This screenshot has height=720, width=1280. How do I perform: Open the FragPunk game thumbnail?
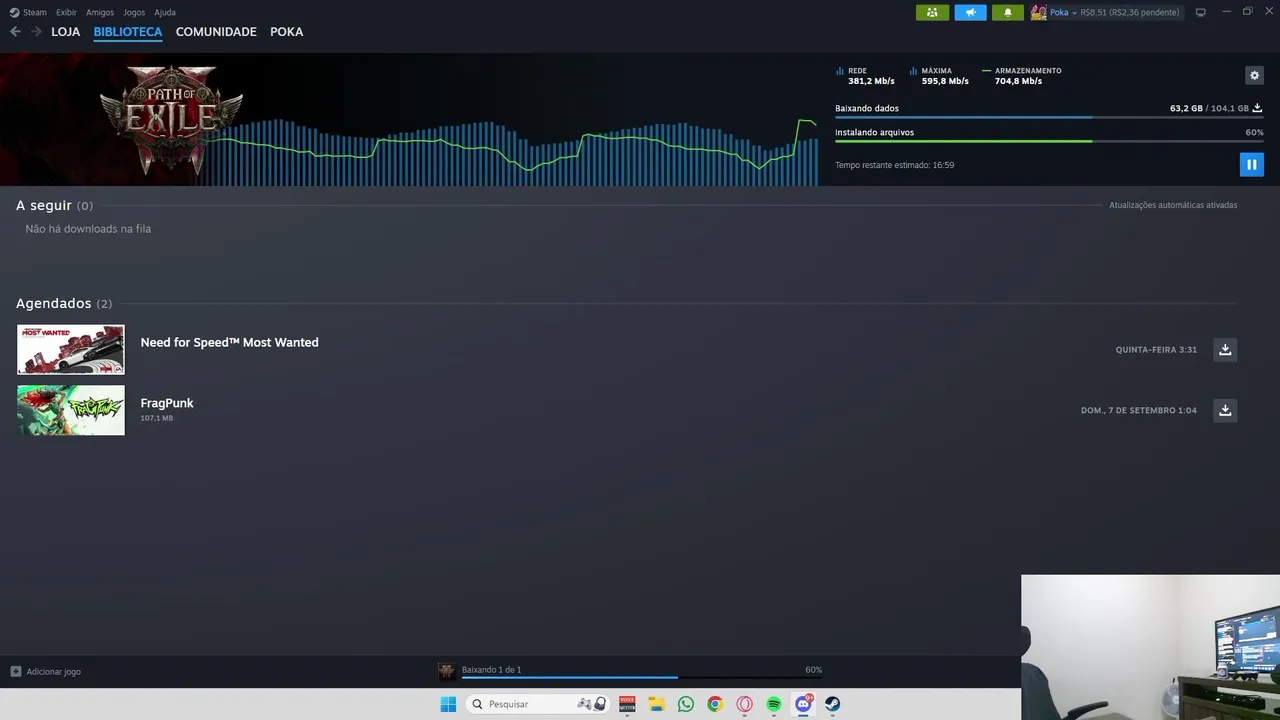point(71,410)
